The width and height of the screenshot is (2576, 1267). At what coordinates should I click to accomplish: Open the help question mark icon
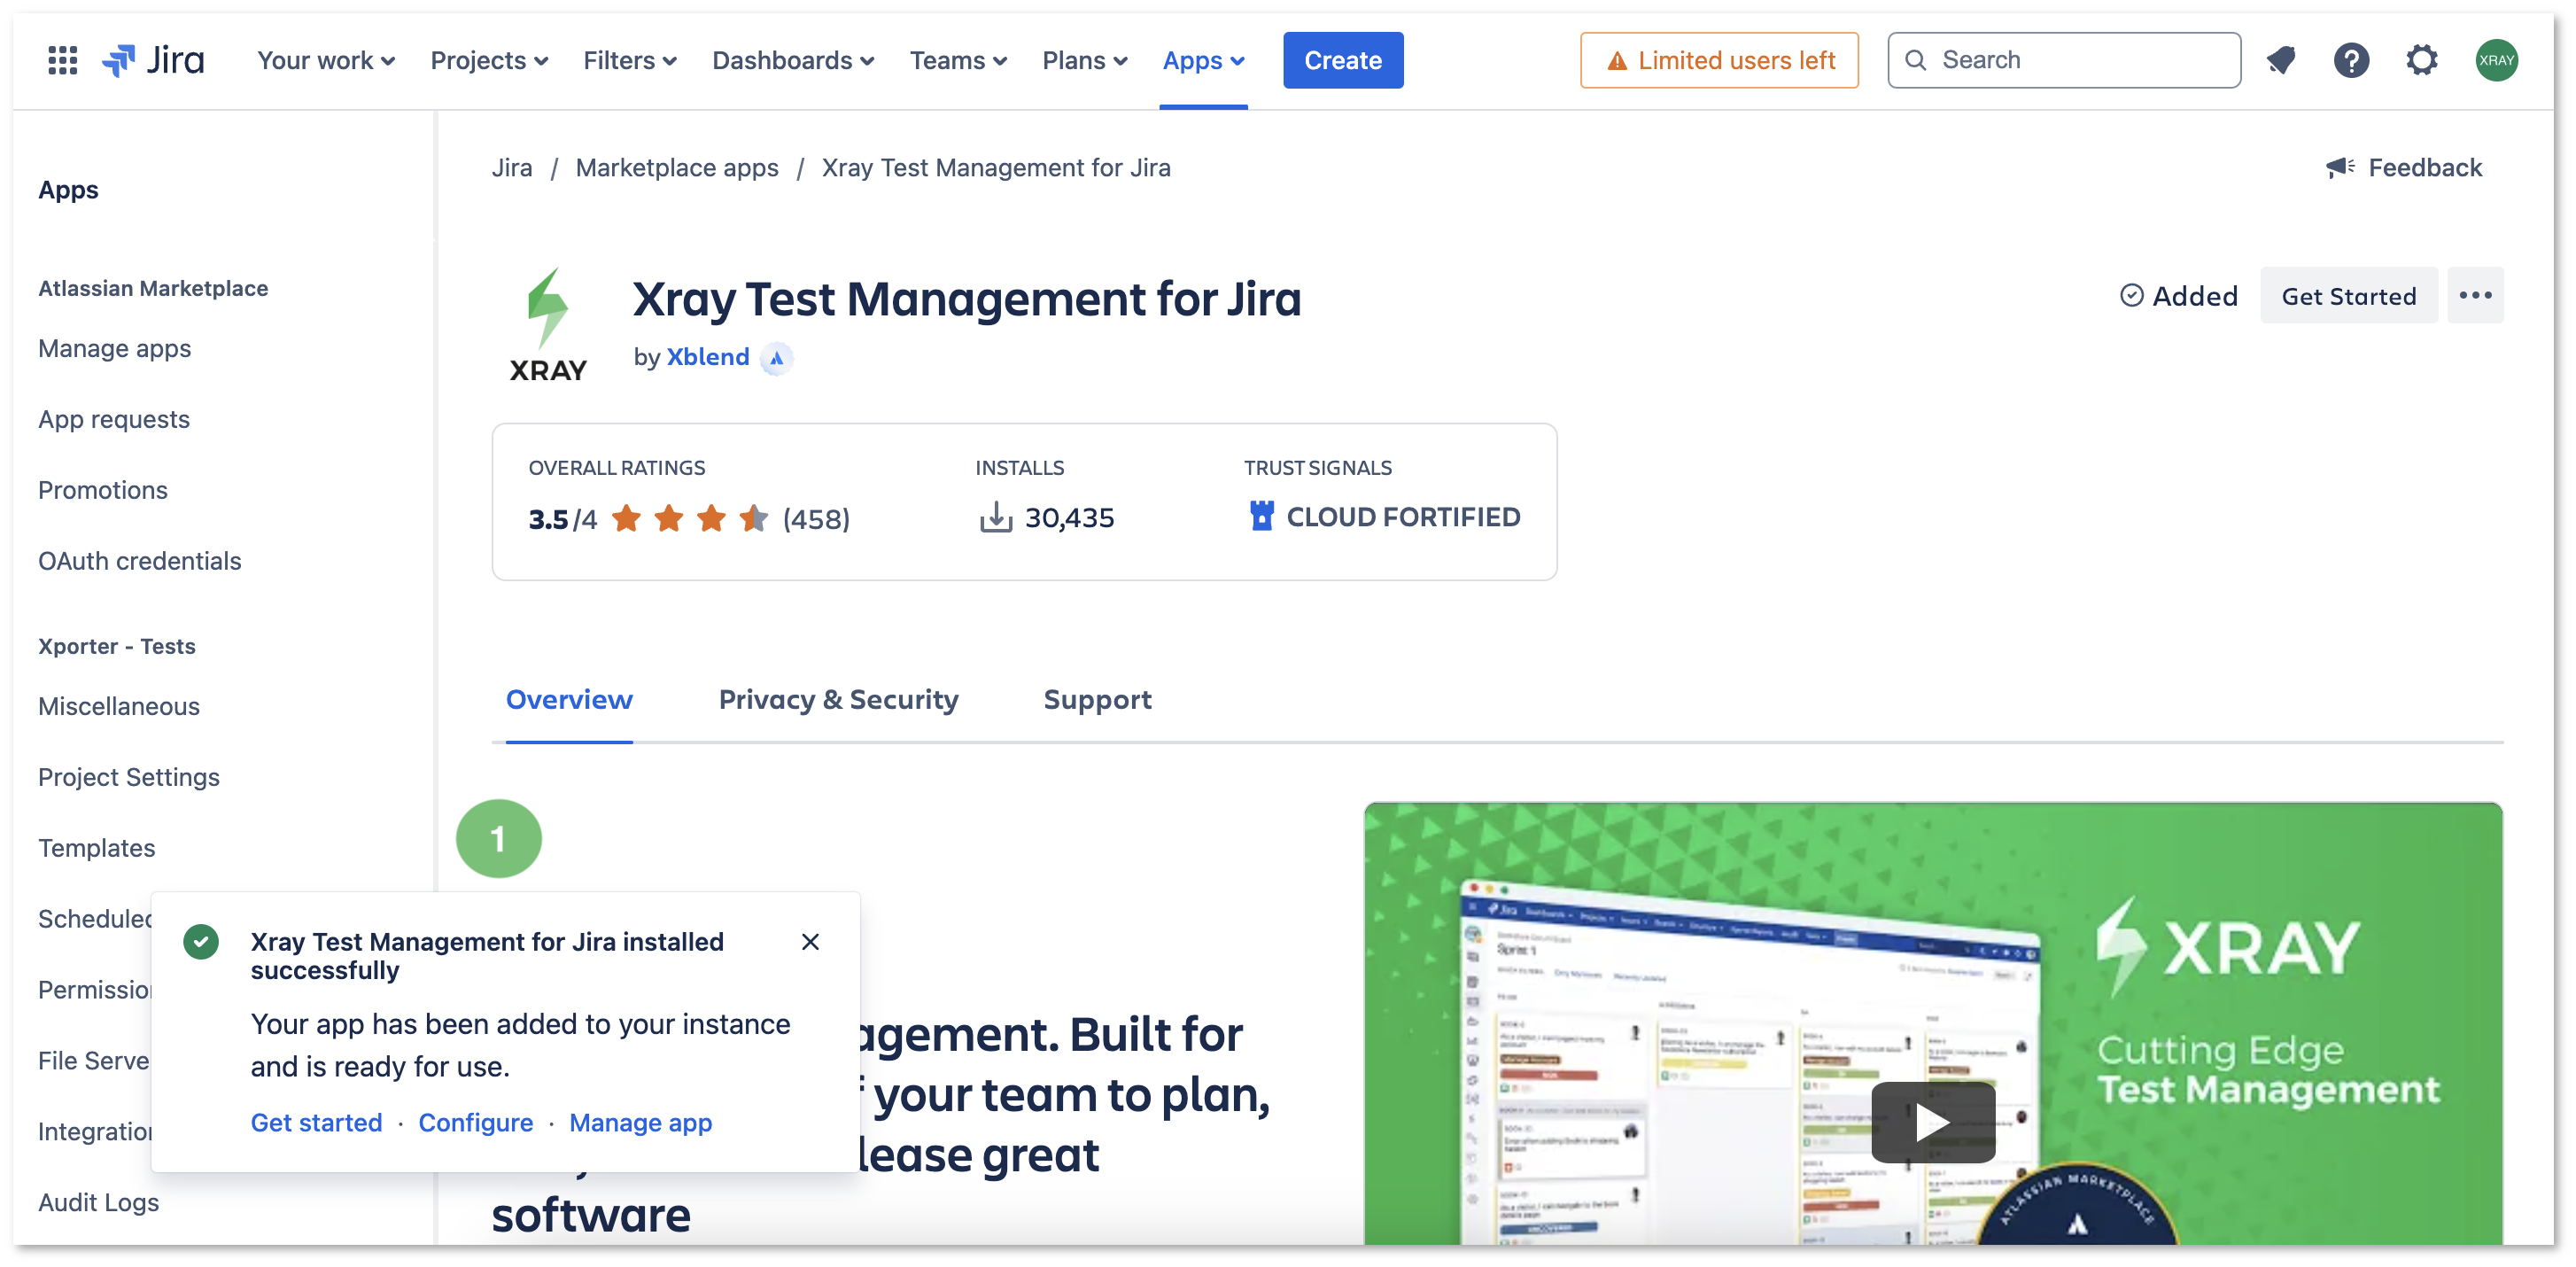pos(2351,60)
